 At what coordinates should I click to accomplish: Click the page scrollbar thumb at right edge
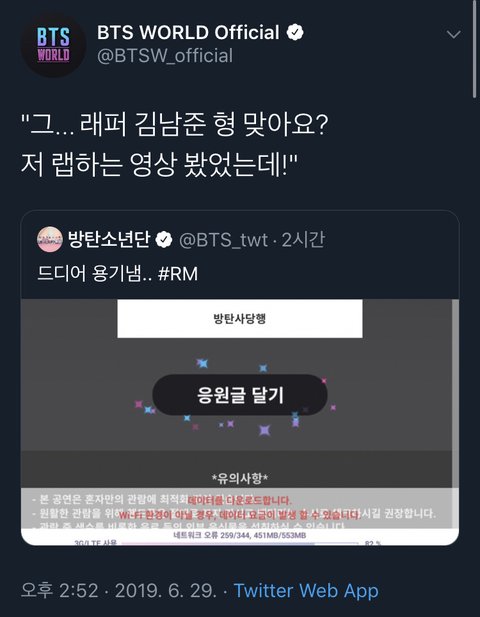coord(474,49)
